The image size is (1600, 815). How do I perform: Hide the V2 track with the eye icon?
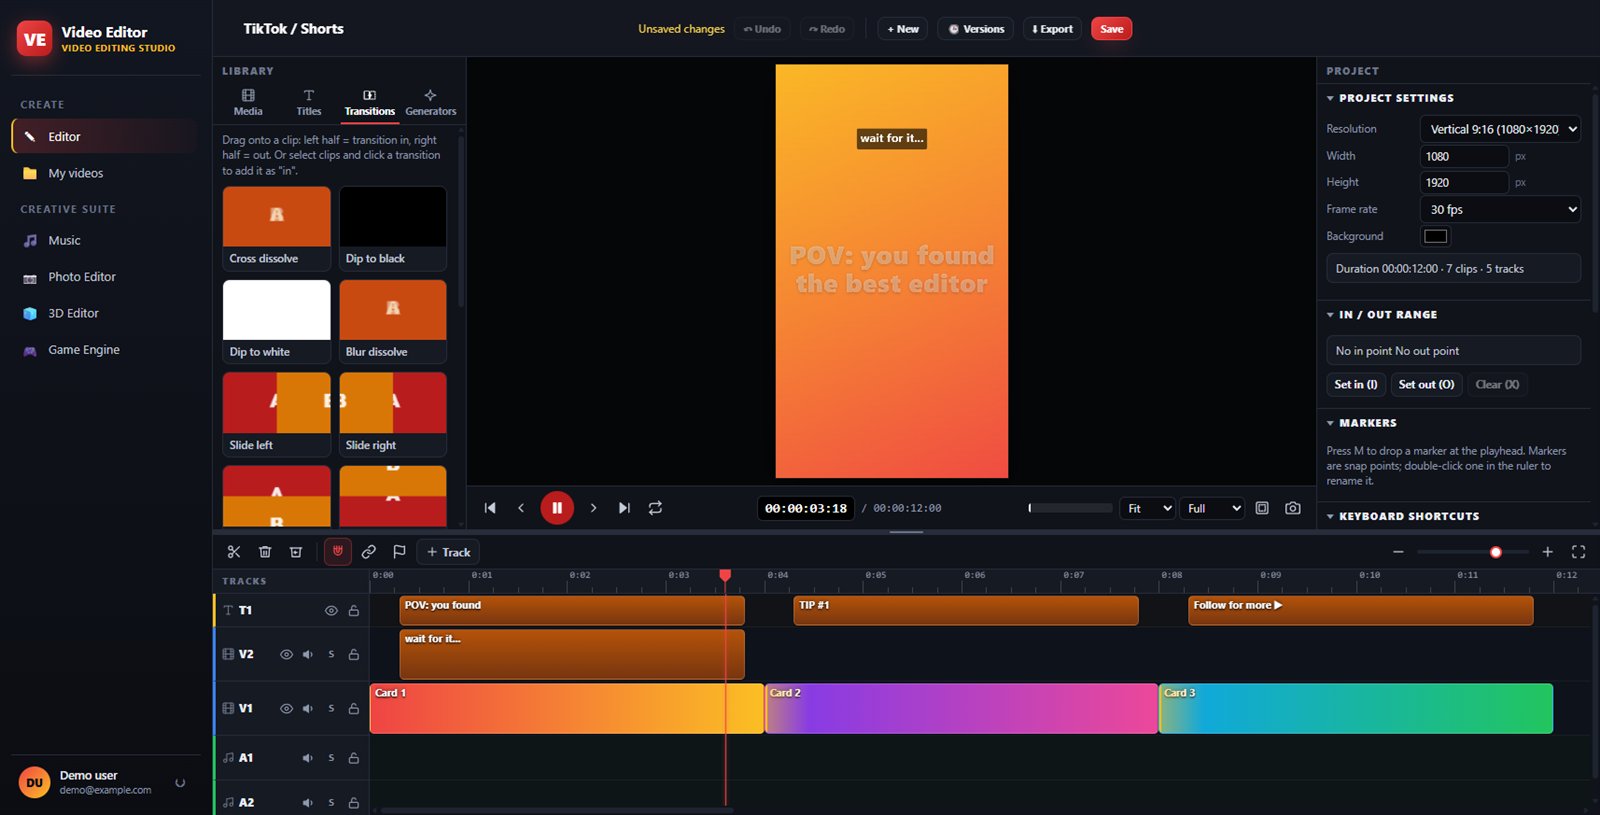(286, 655)
